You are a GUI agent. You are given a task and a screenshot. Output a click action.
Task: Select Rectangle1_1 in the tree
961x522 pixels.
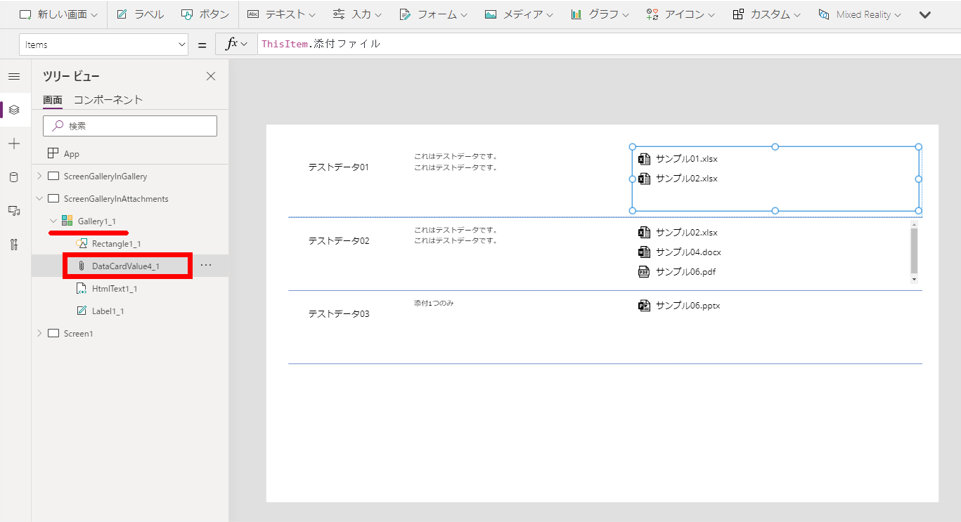coord(116,244)
